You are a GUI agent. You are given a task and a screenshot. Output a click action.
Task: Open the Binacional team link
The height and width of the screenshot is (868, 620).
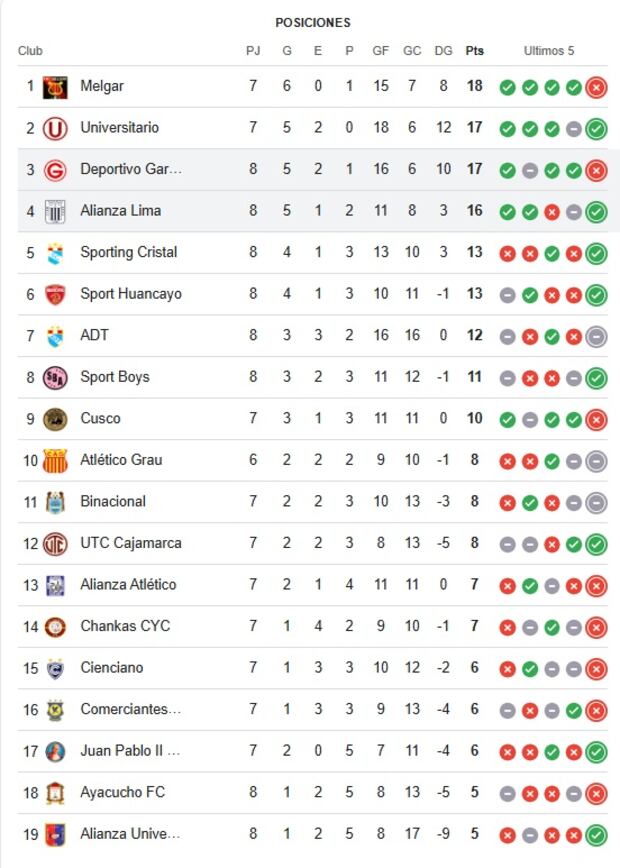coord(113,502)
